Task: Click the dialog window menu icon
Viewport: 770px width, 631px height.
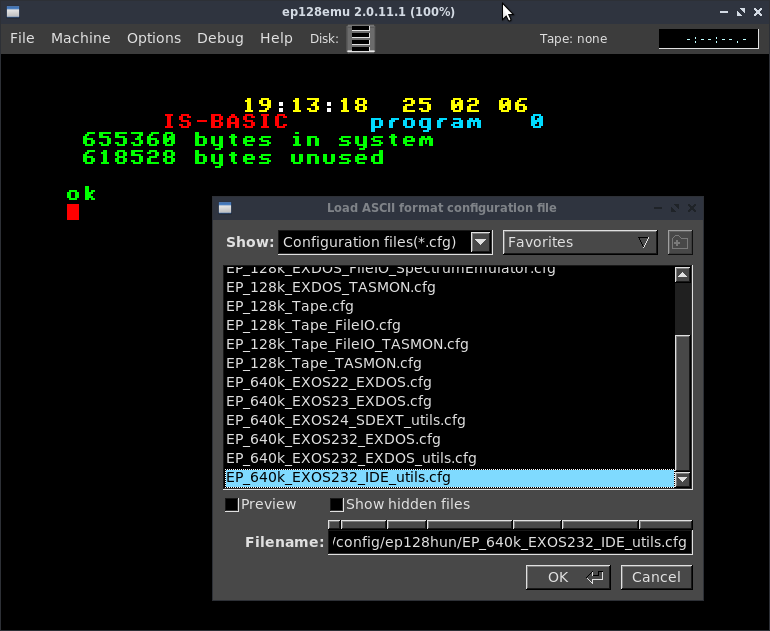Action: click(x=225, y=208)
